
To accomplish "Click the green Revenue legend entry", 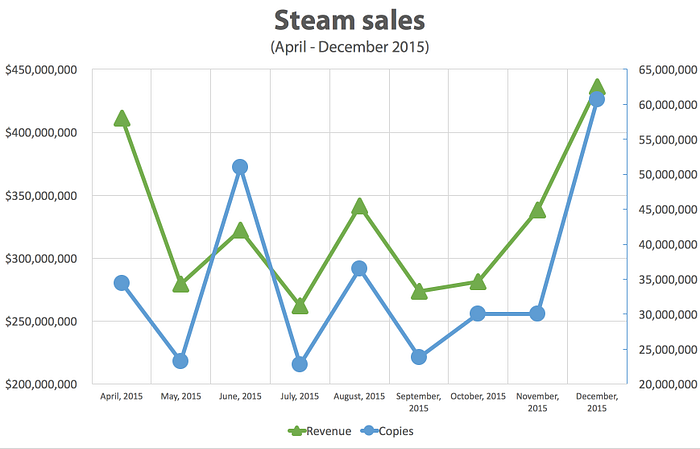I will coord(320,431).
